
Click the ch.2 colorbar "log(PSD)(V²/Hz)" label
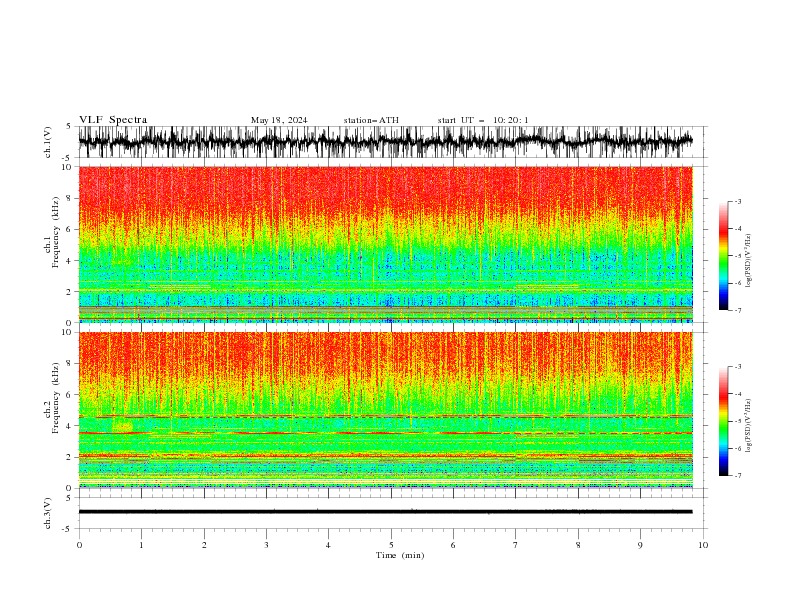(x=748, y=426)
